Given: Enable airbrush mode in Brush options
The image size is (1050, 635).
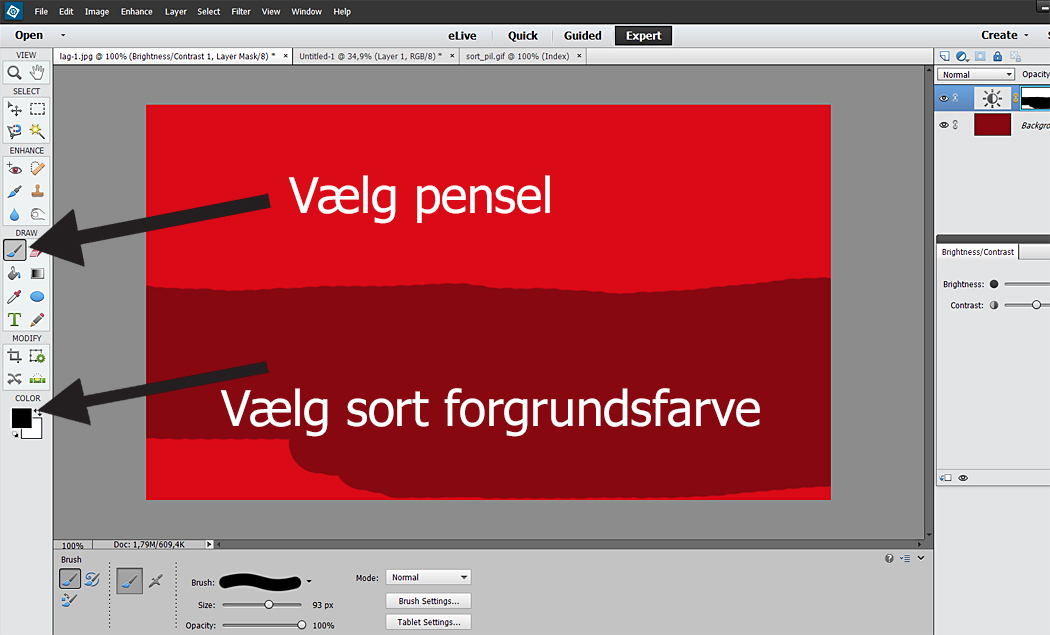Looking at the screenshot, I should pos(155,580).
